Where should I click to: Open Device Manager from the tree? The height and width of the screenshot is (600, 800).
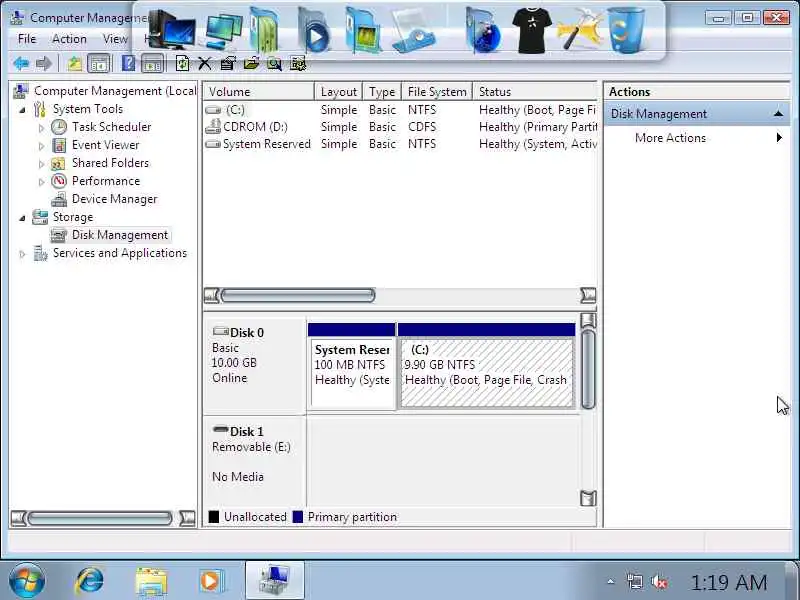click(114, 199)
